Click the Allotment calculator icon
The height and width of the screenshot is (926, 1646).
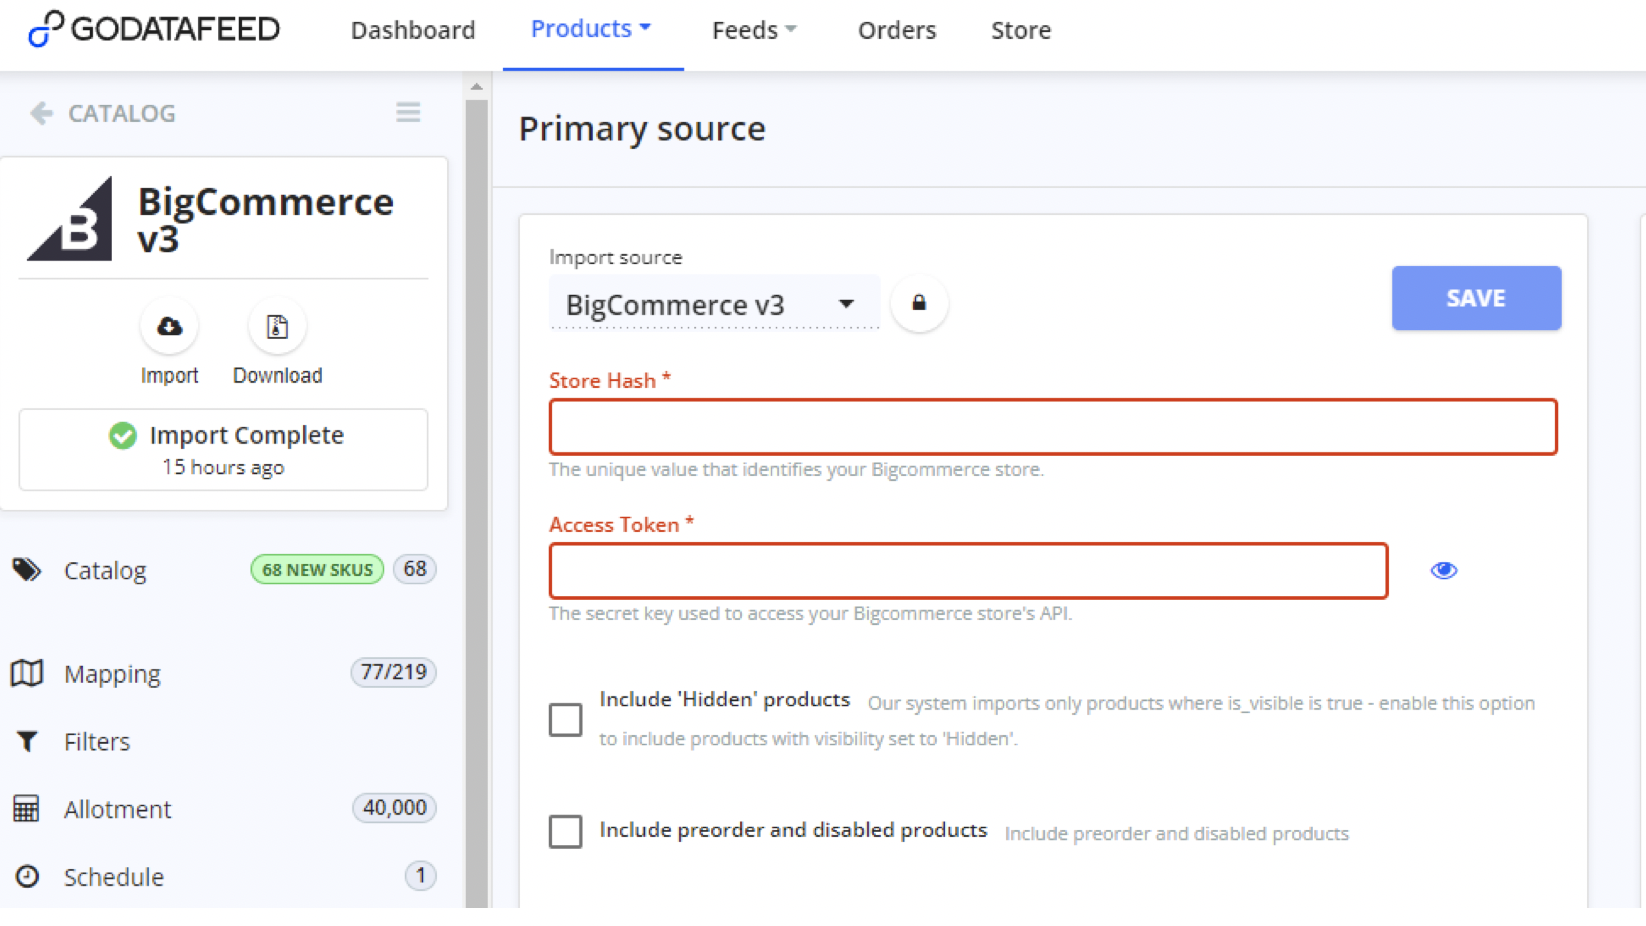26,808
